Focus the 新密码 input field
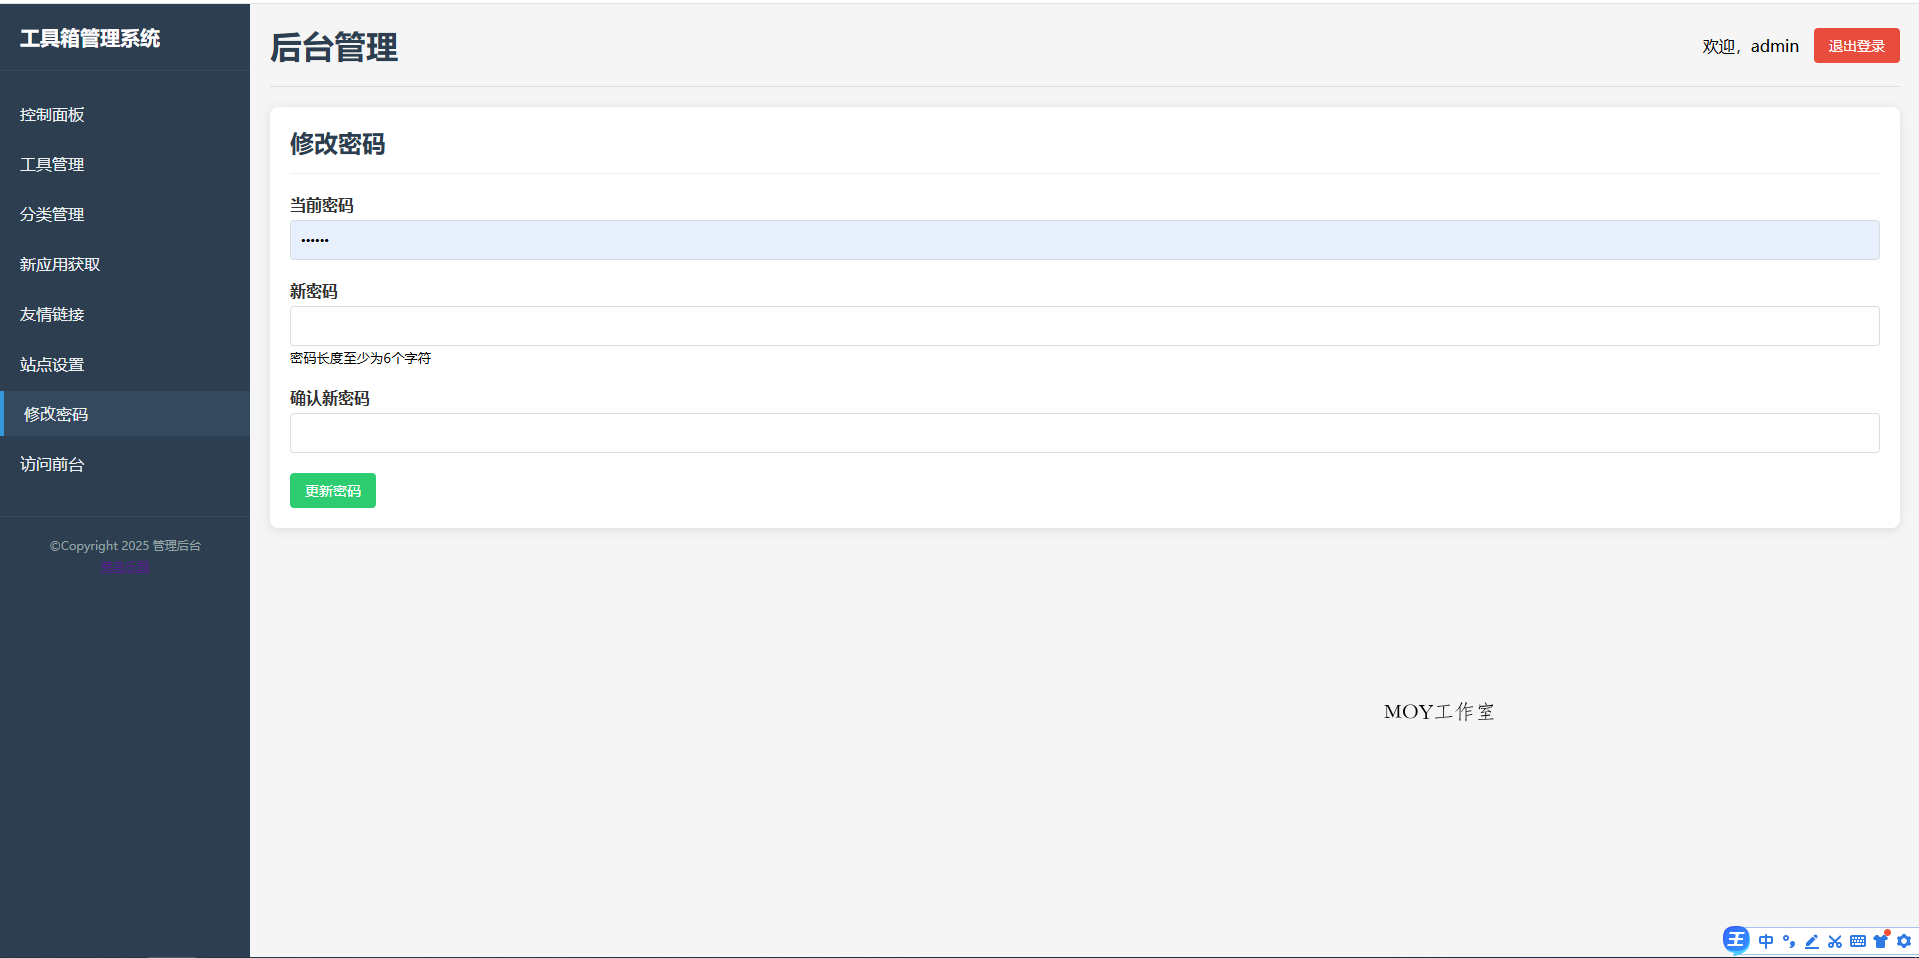This screenshot has height=958, width=1919. tap(1084, 326)
